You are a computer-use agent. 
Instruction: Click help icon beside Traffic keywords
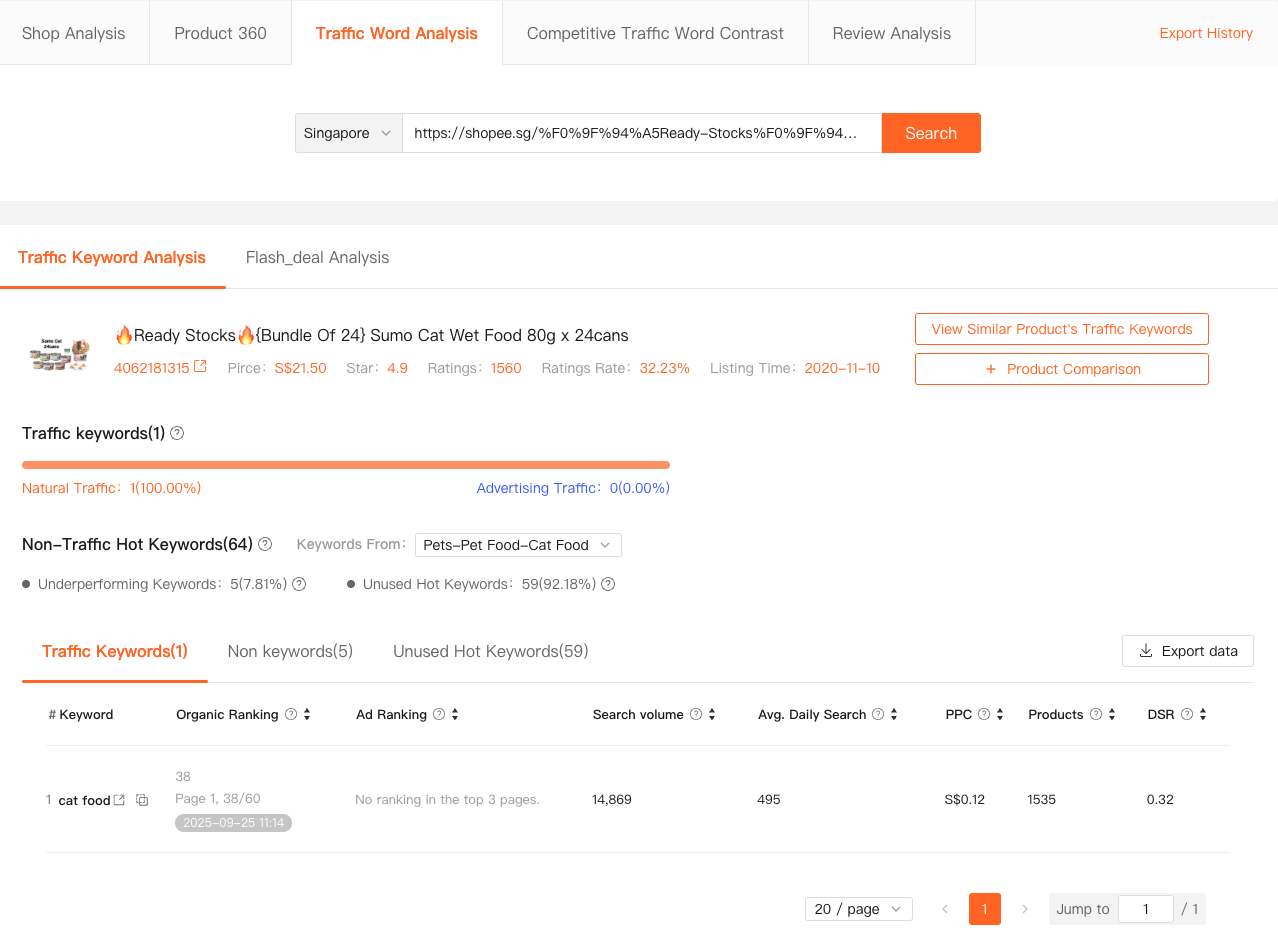tap(177, 433)
